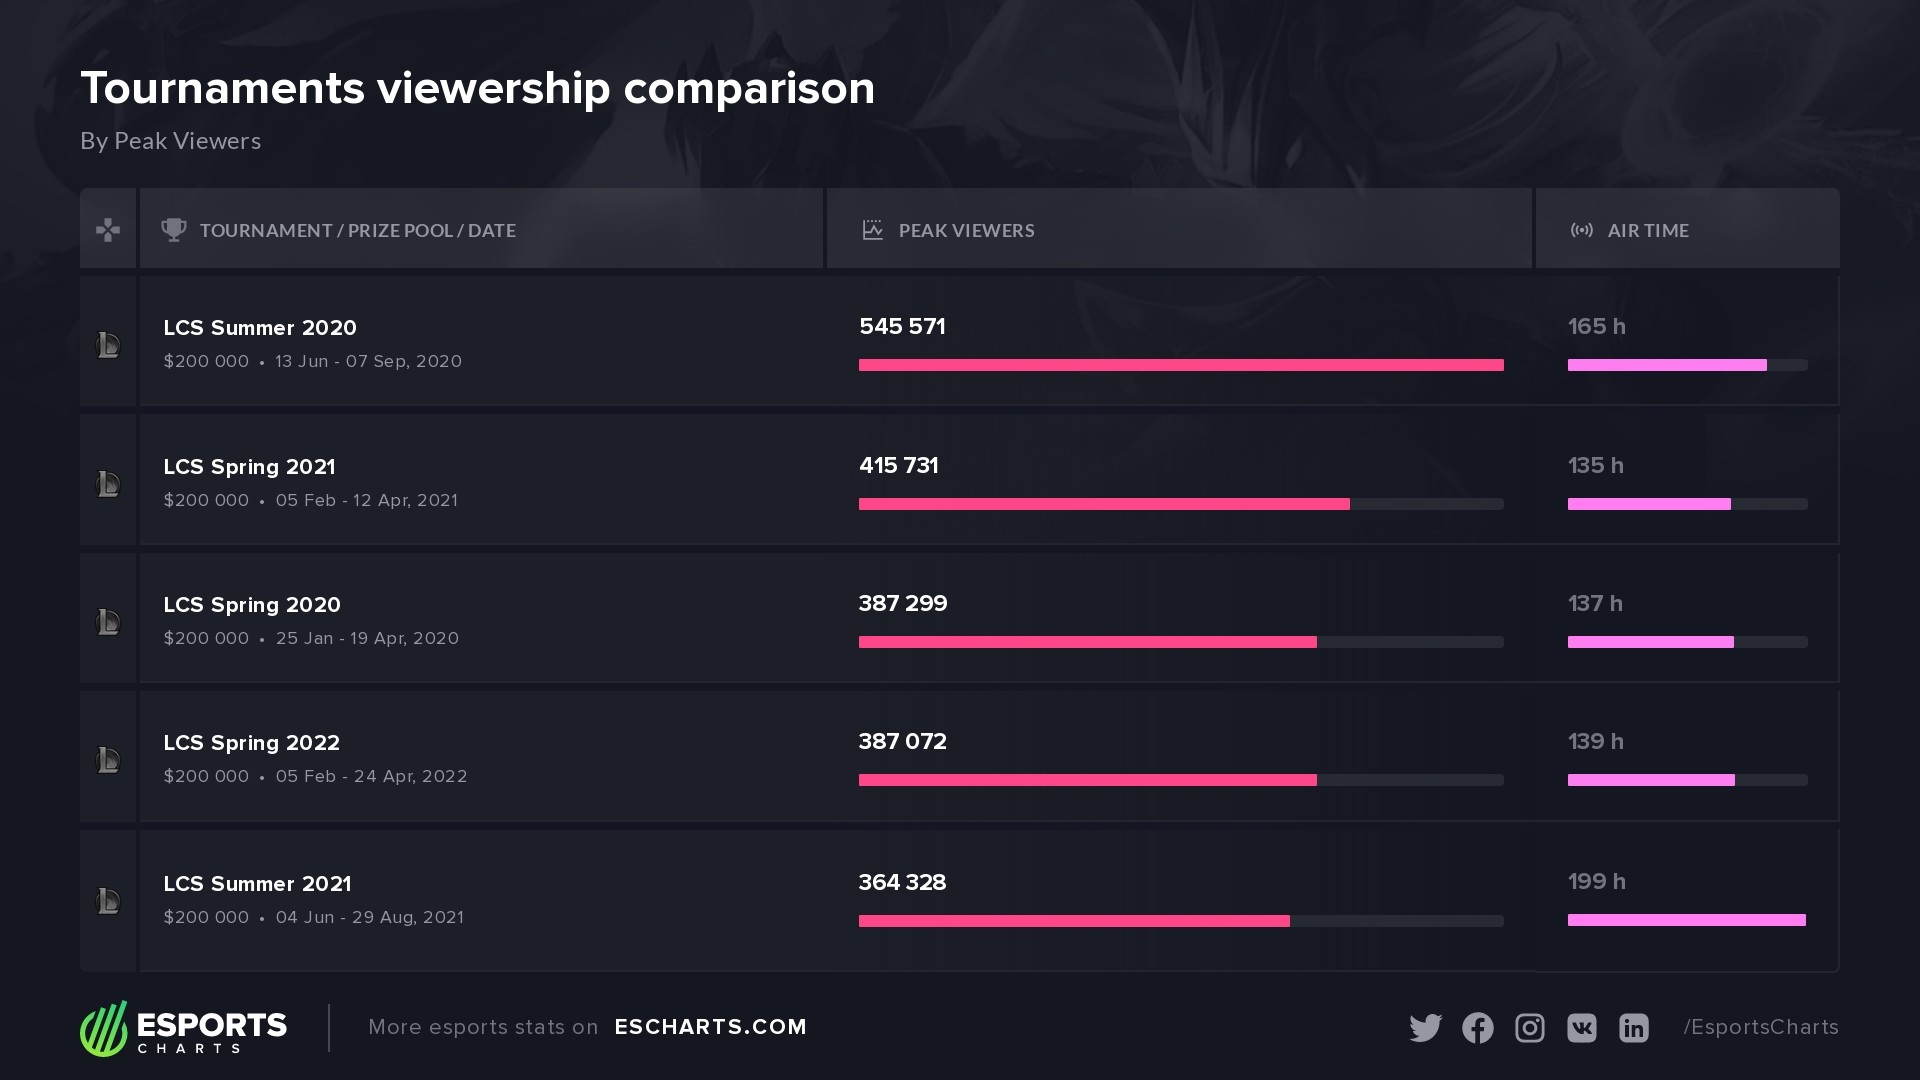The height and width of the screenshot is (1080, 1920).
Task: Click the peak viewers chart icon
Action: click(x=872, y=230)
